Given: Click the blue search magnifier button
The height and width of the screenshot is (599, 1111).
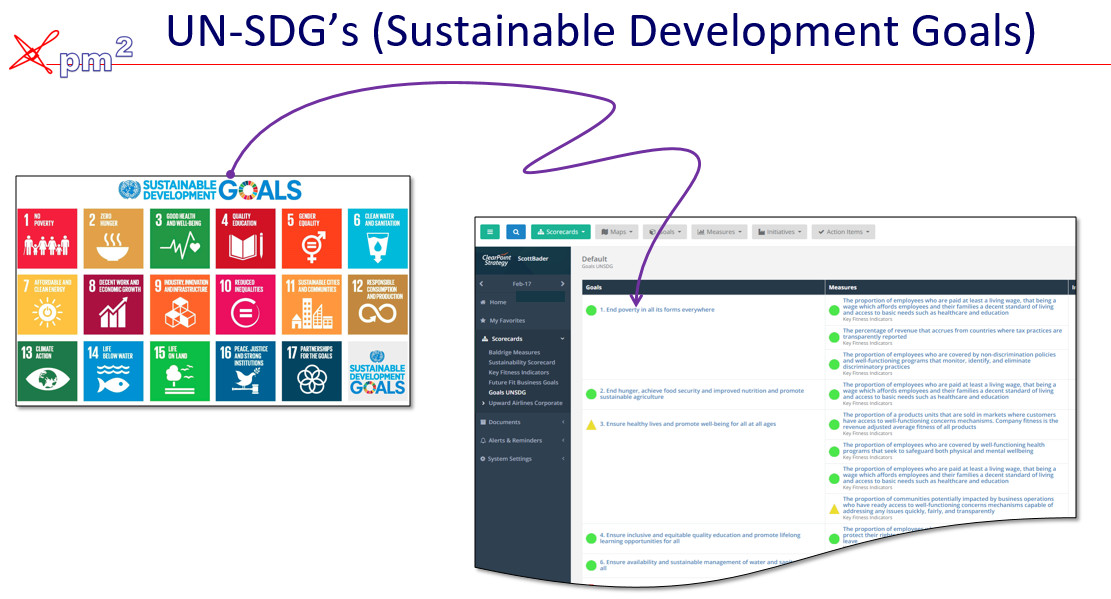Looking at the screenshot, I should pyautogui.click(x=516, y=232).
